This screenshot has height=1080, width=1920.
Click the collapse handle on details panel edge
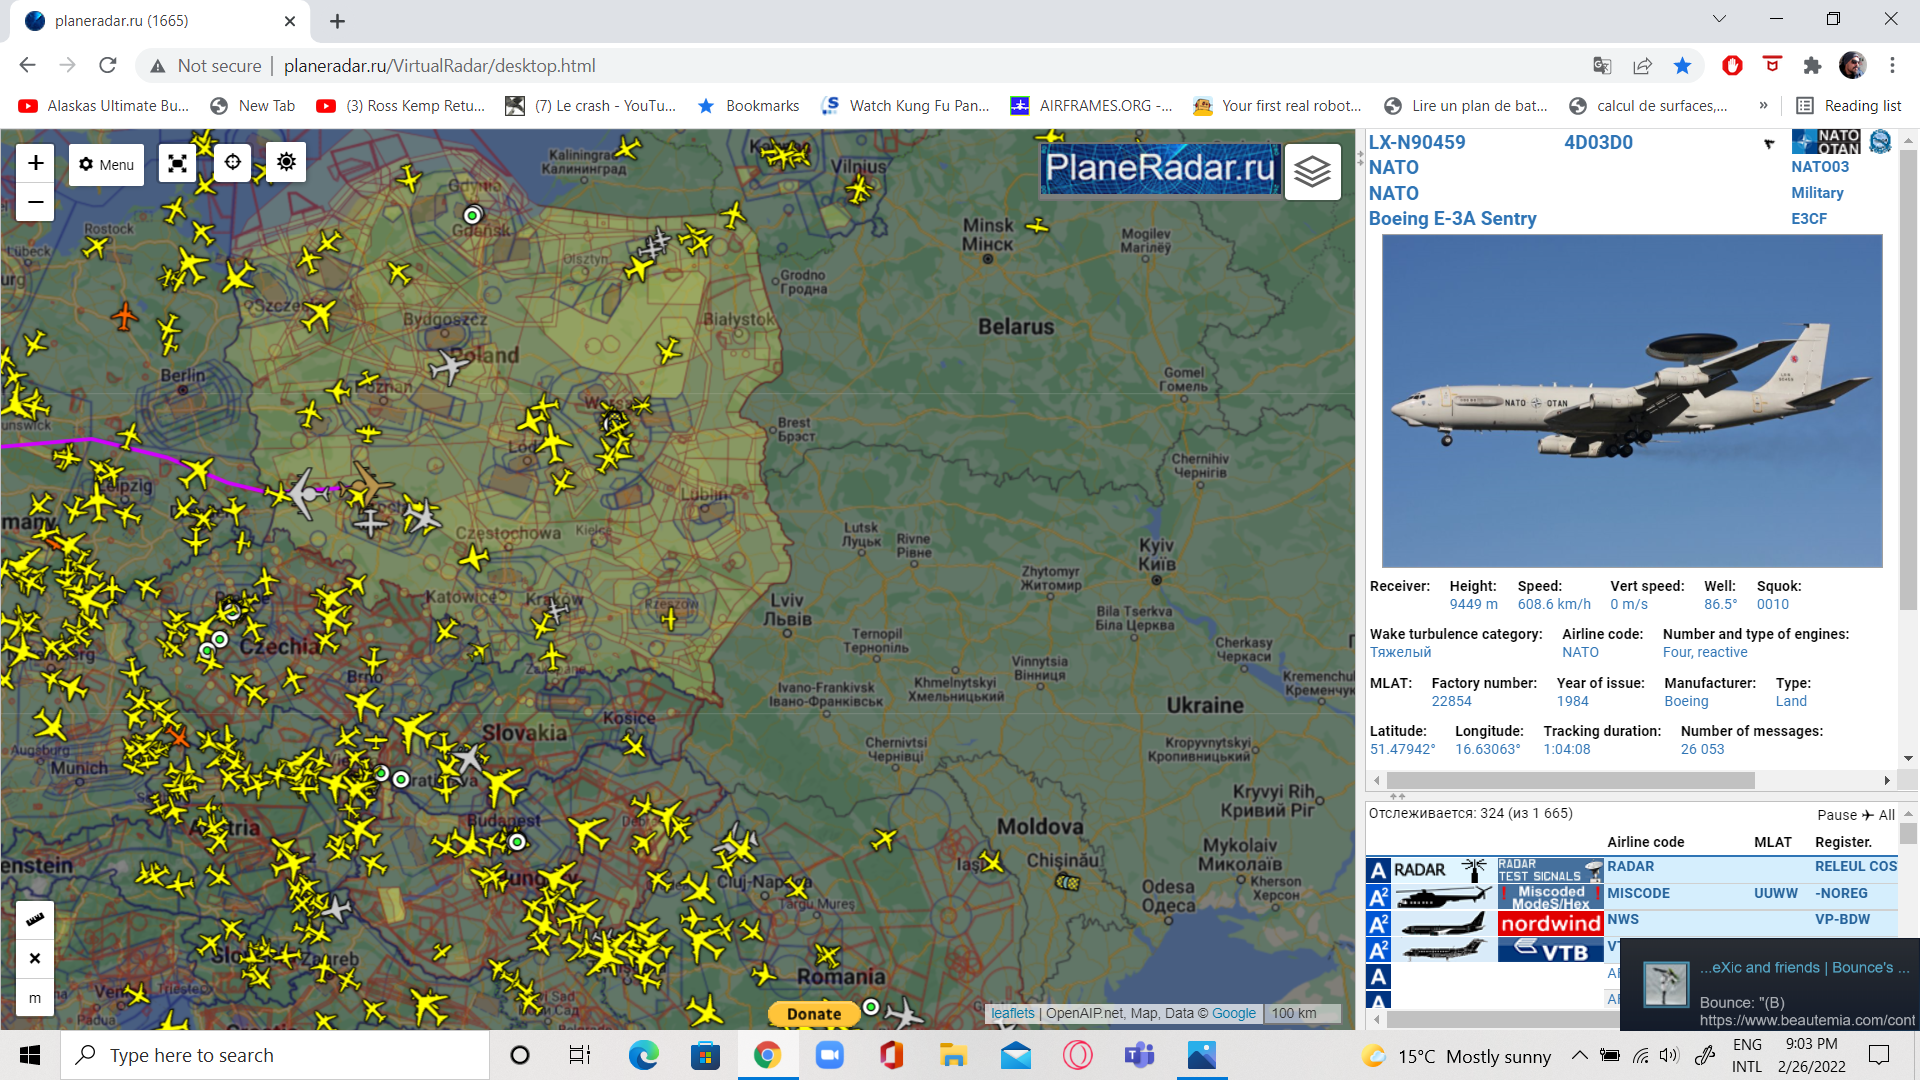tap(1360, 158)
